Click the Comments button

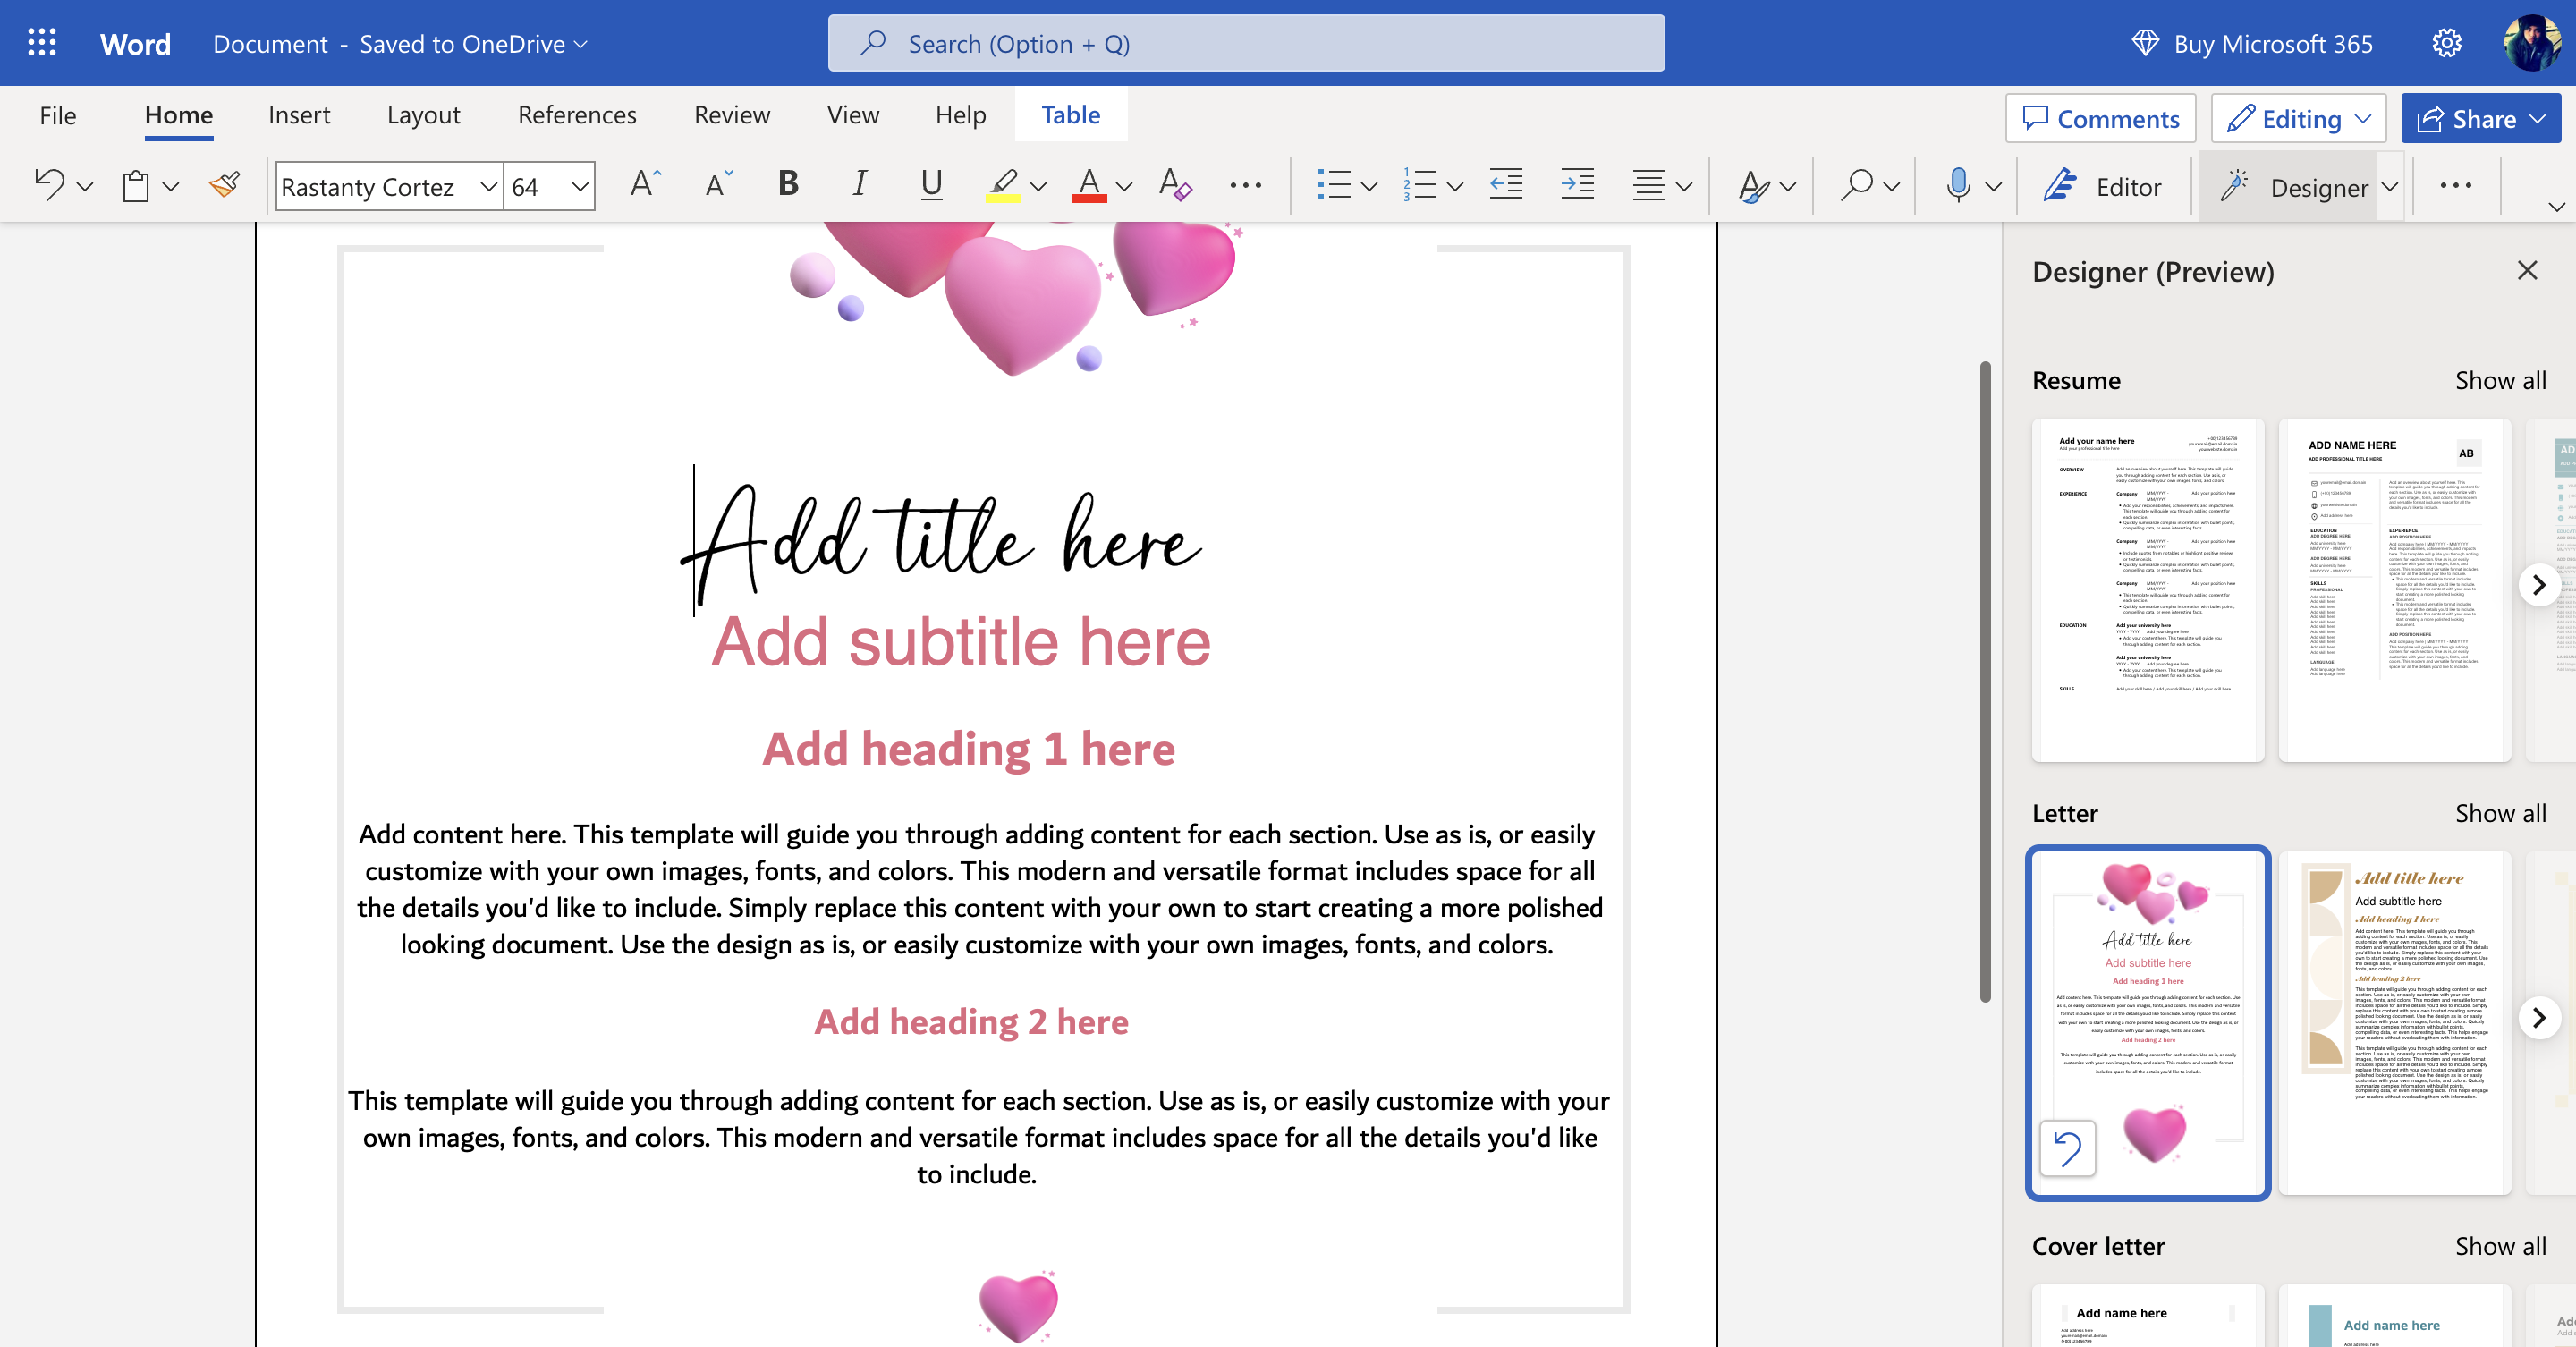(x=2100, y=119)
